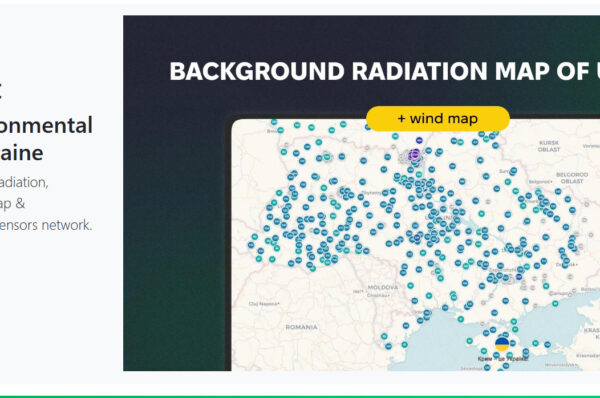Click the 'onmental' heading text
This screenshot has width=600, height=398.
click(x=46, y=125)
